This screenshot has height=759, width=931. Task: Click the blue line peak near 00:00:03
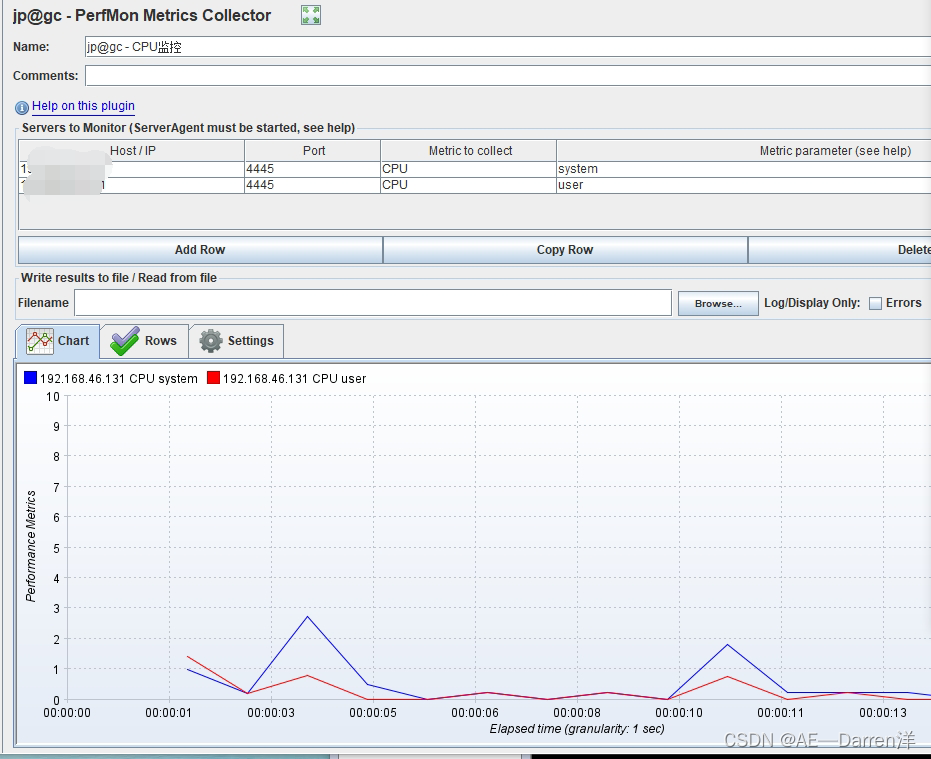[308, 617]
